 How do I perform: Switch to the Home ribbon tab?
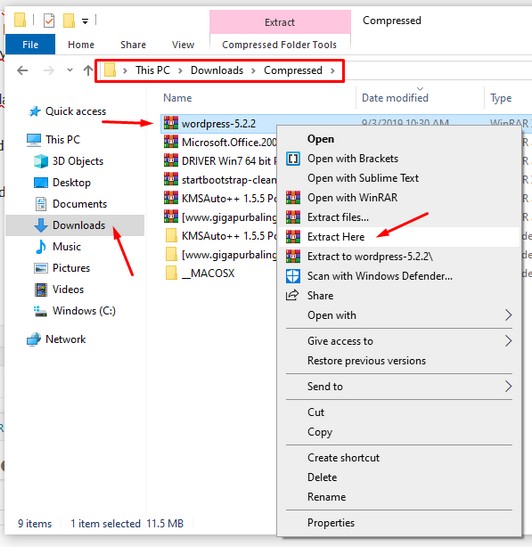(81, 45)
